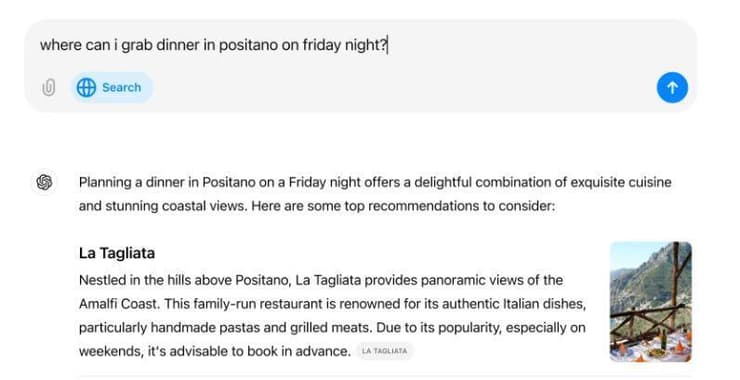Click at end of prompt after "night?"

(x=388, y=45)
